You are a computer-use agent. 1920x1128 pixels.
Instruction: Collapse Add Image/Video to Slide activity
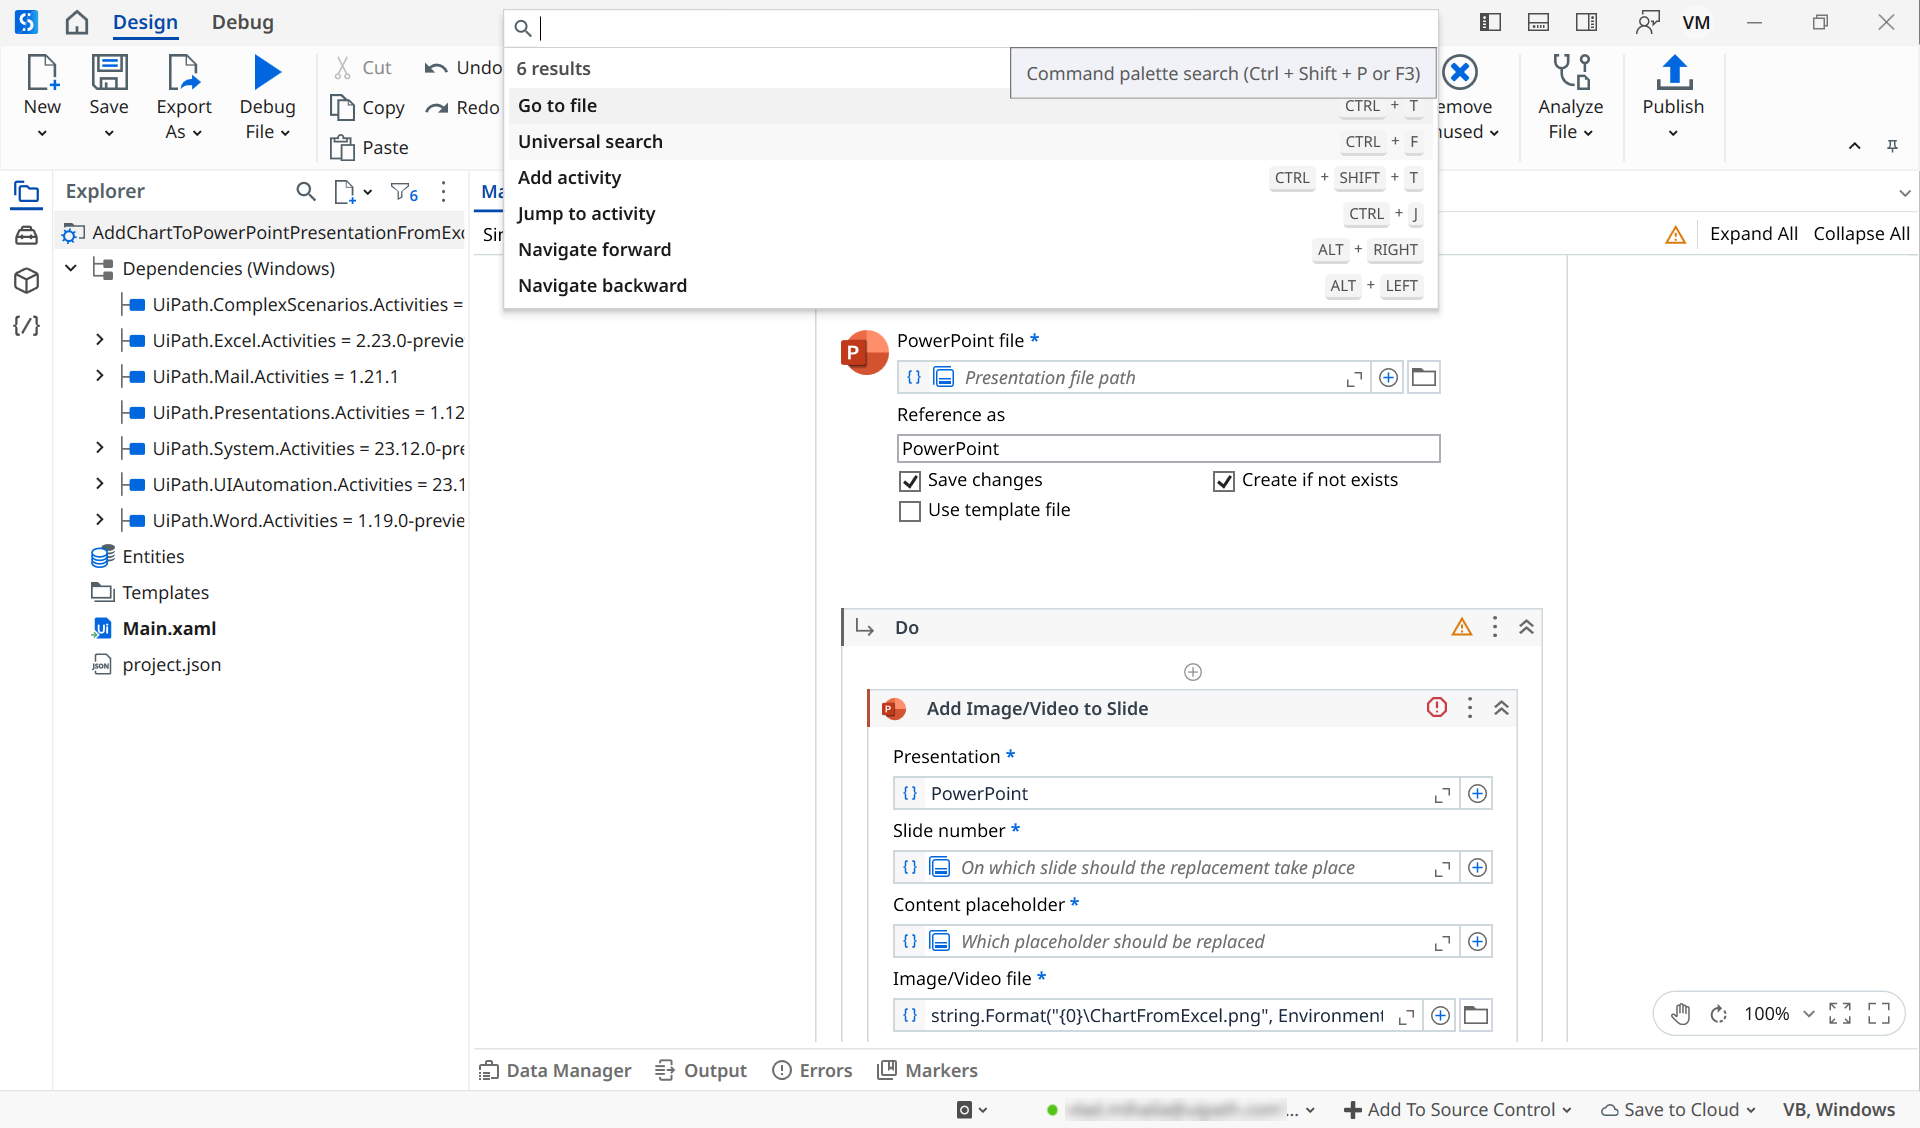(x=1501, y=708)
